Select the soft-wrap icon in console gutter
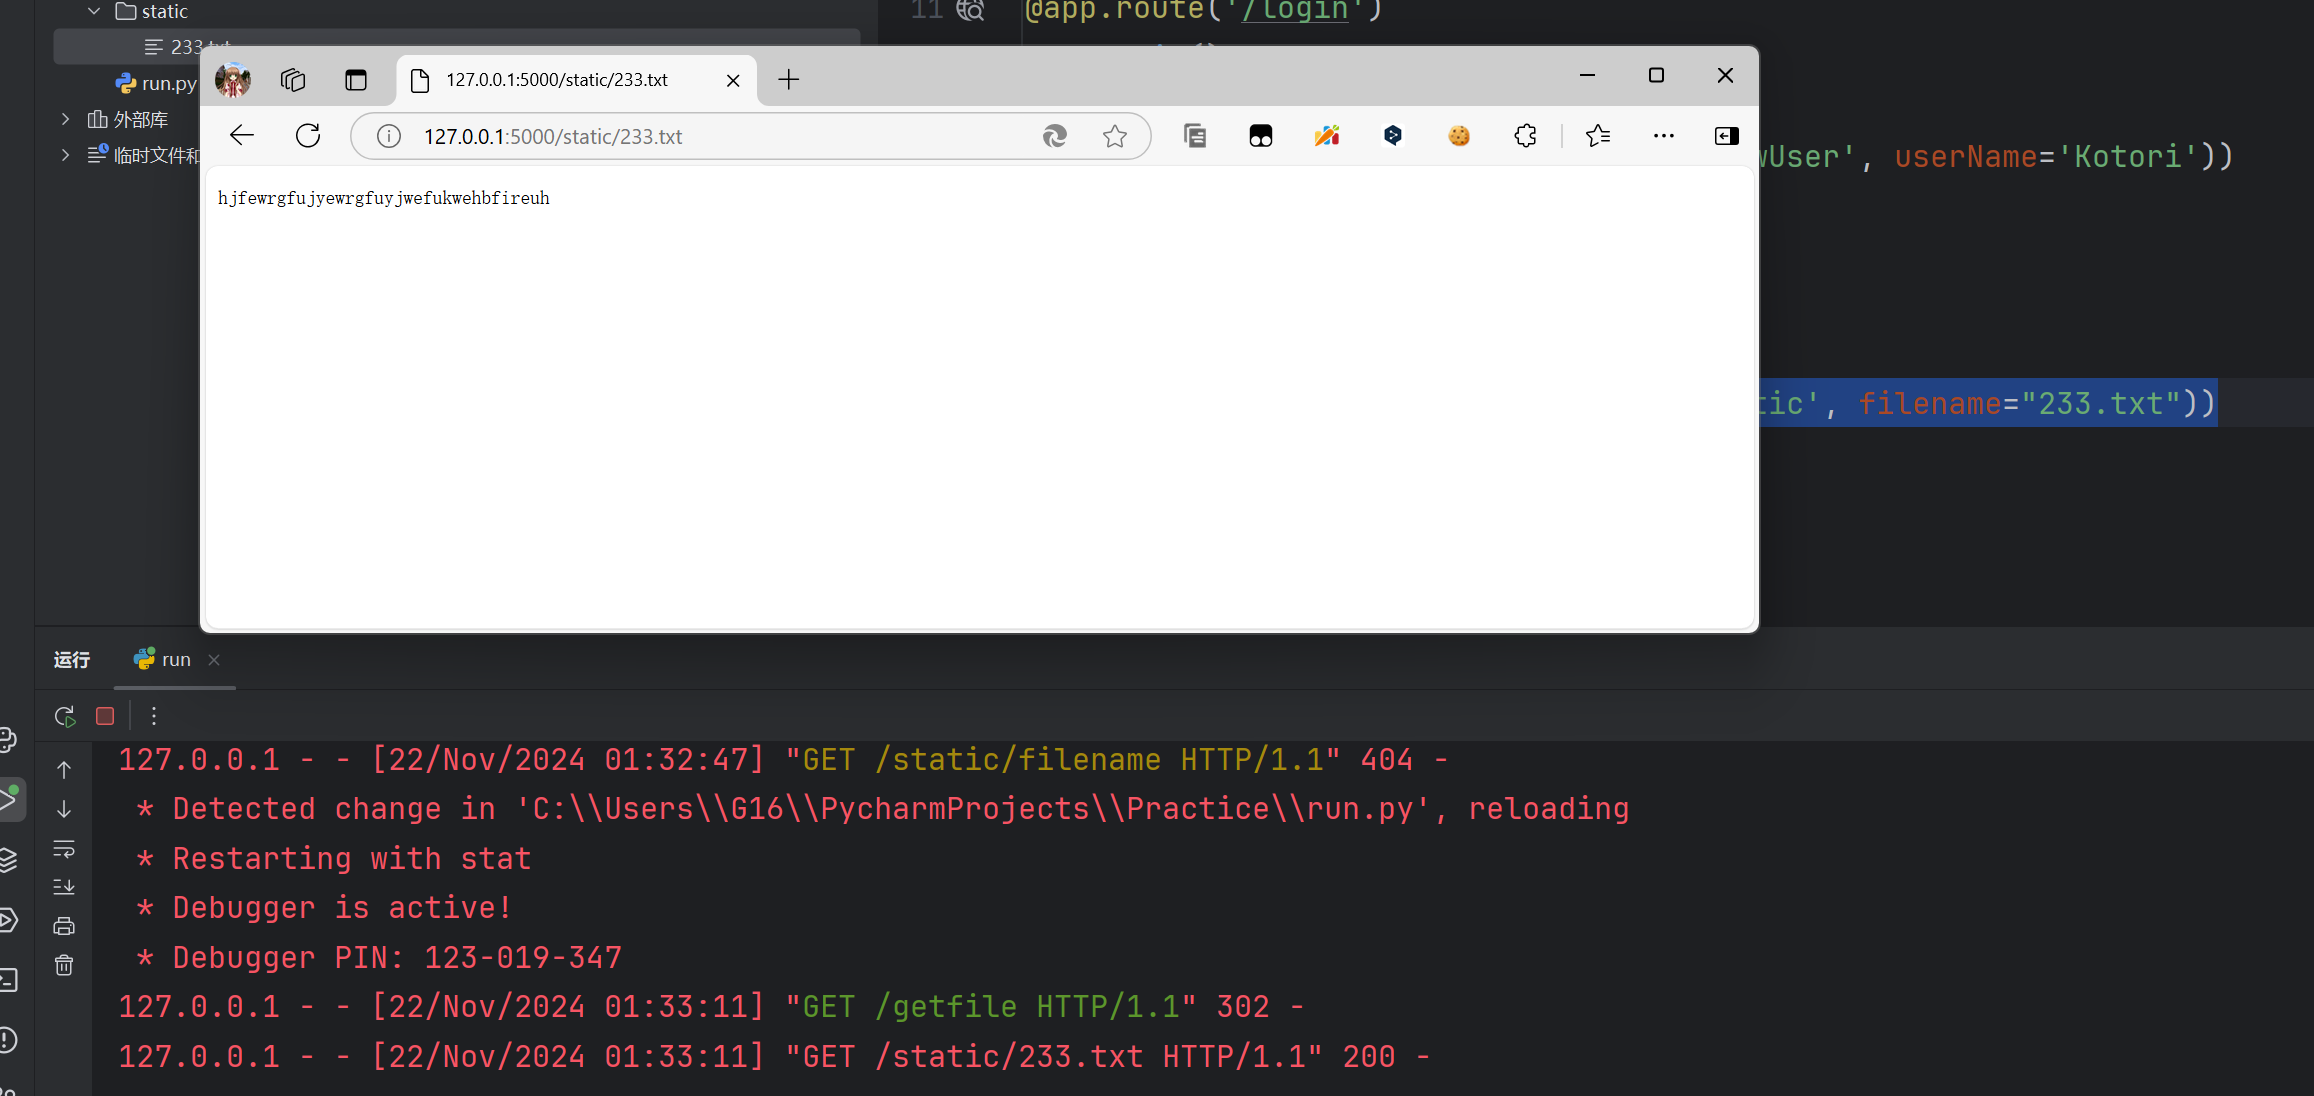This screenshot has height=1096, width=2314. (64, 849)
